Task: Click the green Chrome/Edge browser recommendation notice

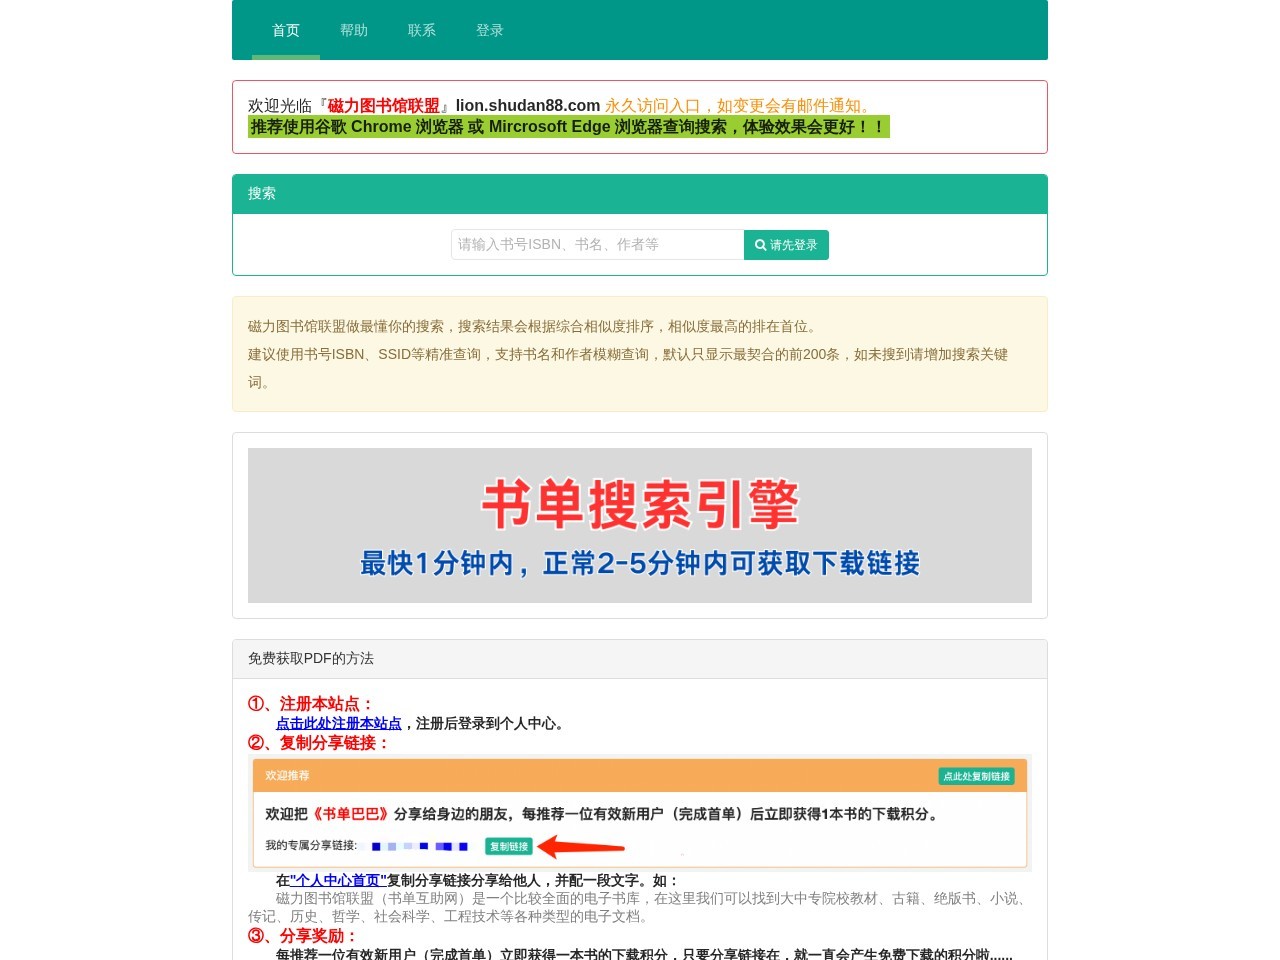Action: pos(569,127)
